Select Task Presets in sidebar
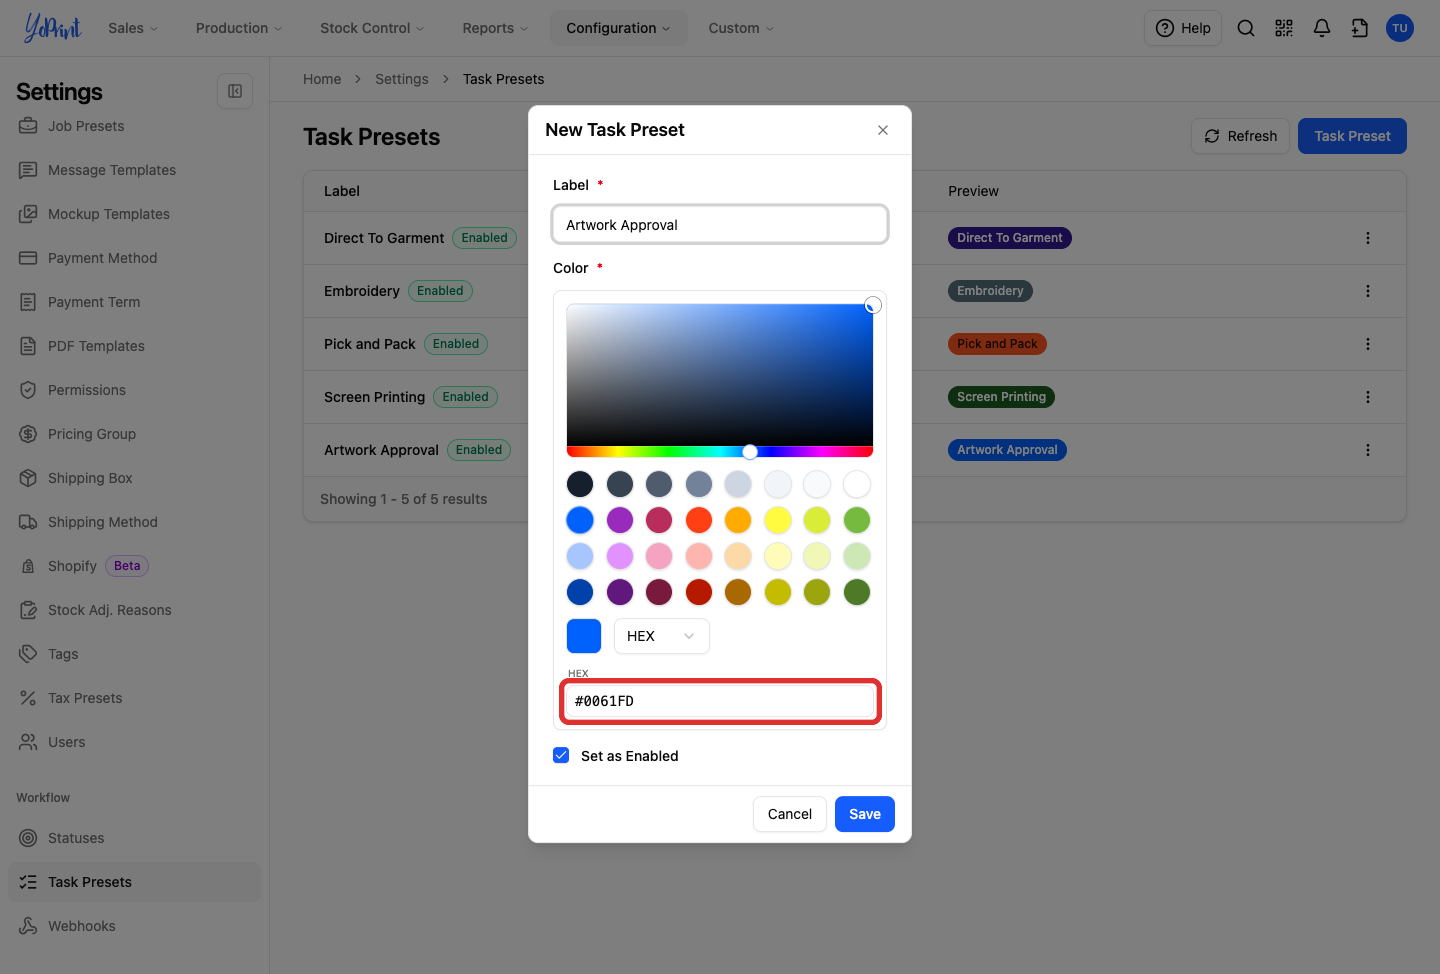 point(134,882)
